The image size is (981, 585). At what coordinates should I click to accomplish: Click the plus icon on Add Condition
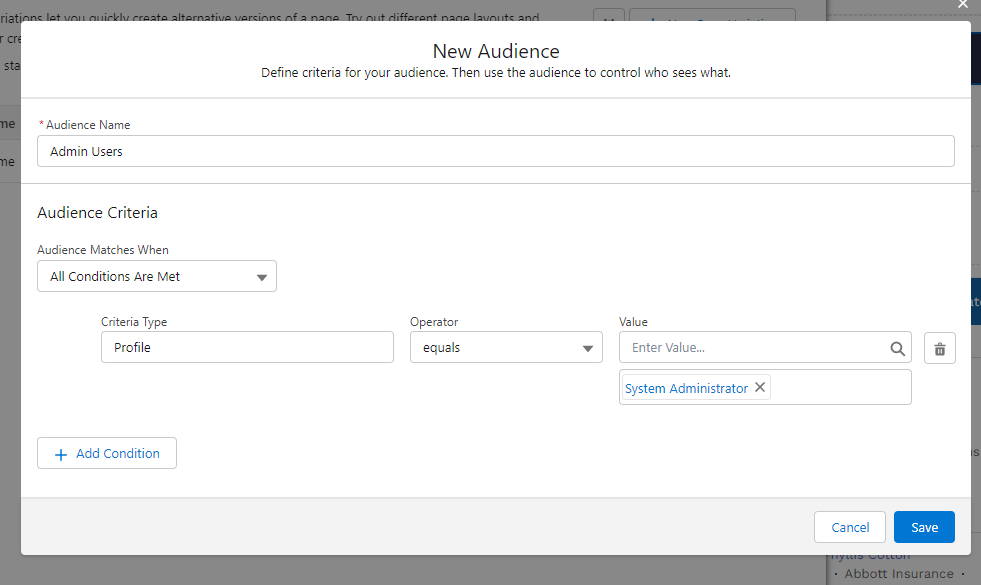pyautogui.click(x=63, y=453)
